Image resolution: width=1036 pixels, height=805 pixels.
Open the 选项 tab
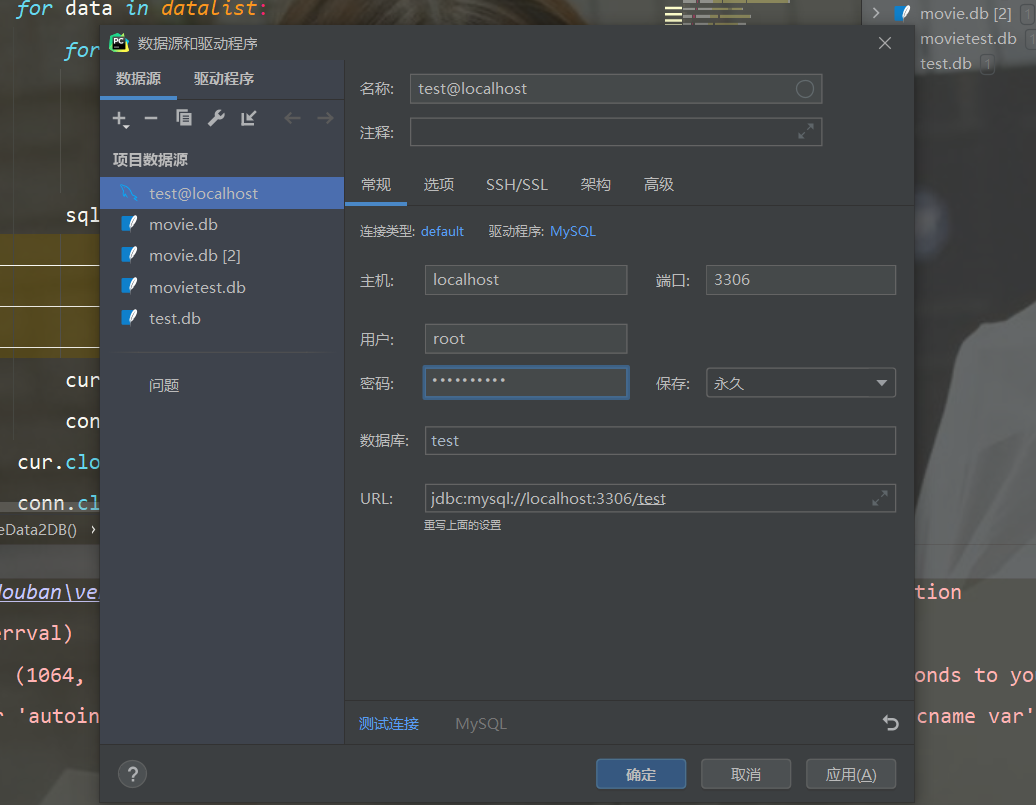click(439, 185)
